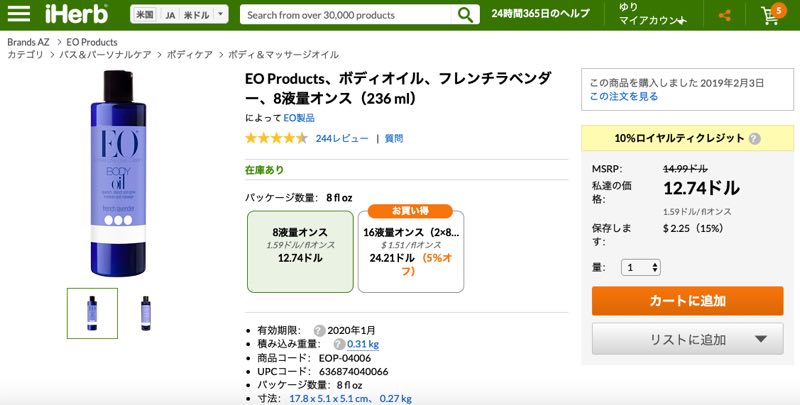Click the search products input field
Image resolution: width=800 pixels, height=405 pixels.
coord(346,15)
